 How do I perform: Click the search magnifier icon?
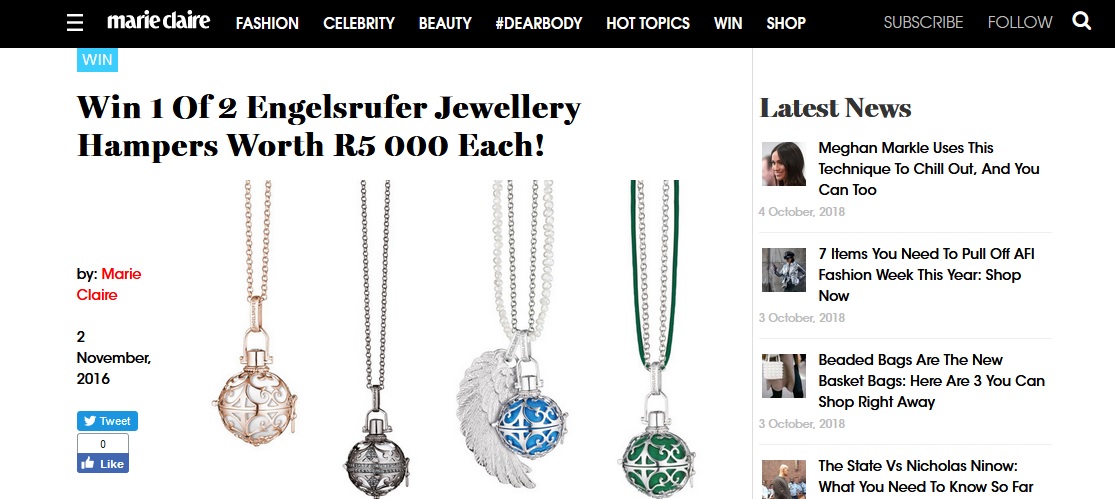(x=1082, y=21)
